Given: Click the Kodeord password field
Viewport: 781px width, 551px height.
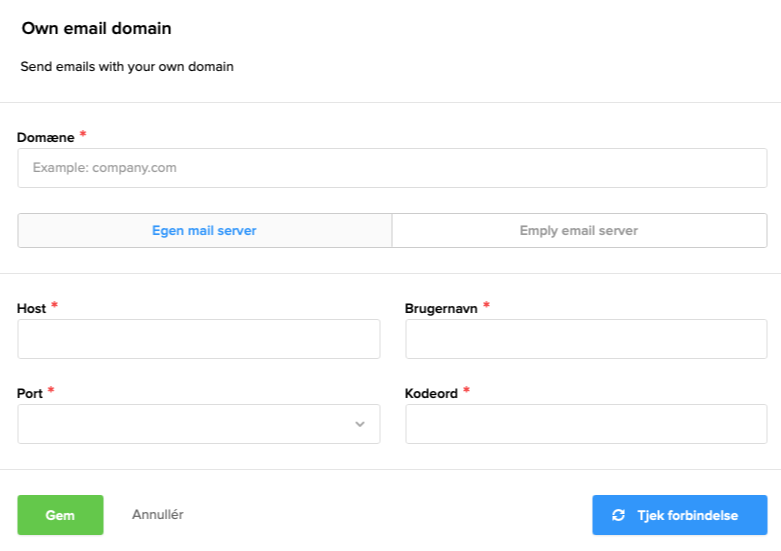Looking at the screenshot, I should (586, 424).
